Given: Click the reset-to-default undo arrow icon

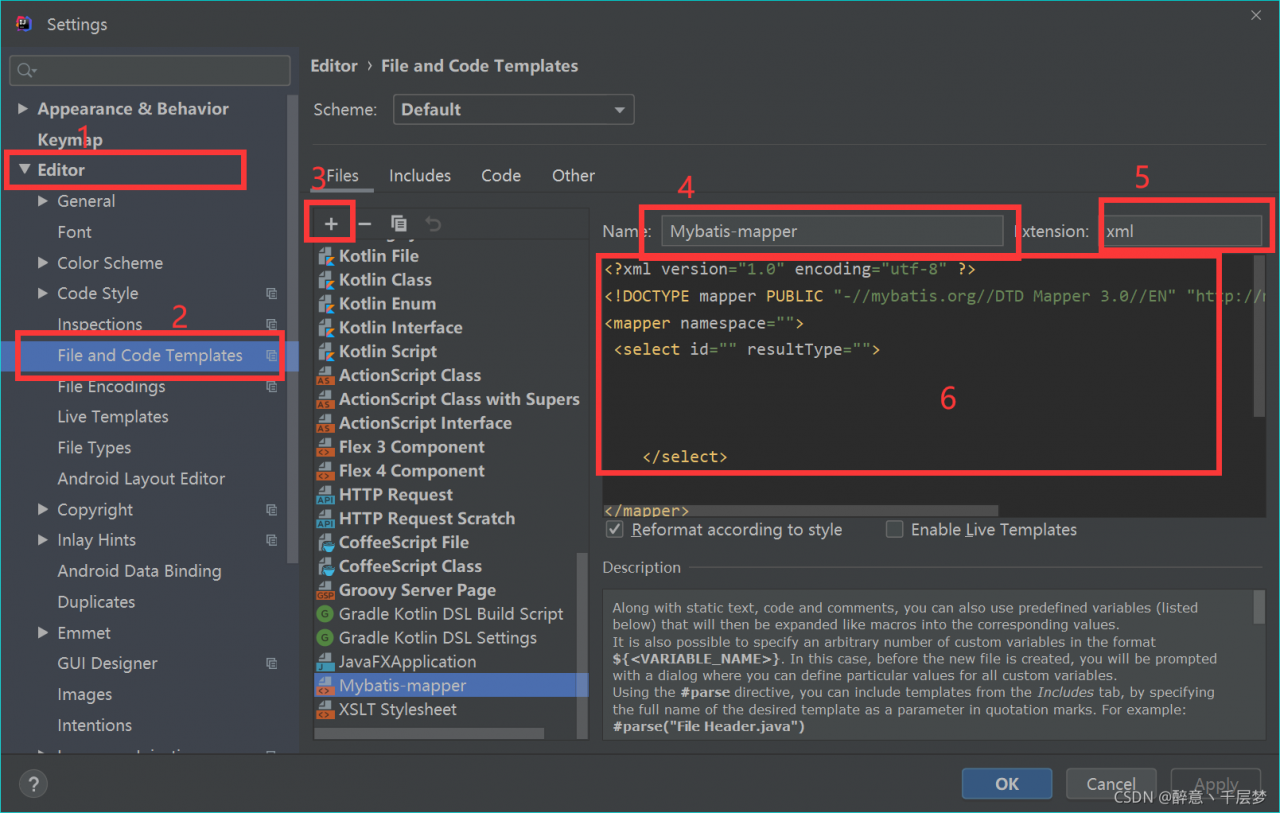Looking at the screenshot, I should (433, 224).
